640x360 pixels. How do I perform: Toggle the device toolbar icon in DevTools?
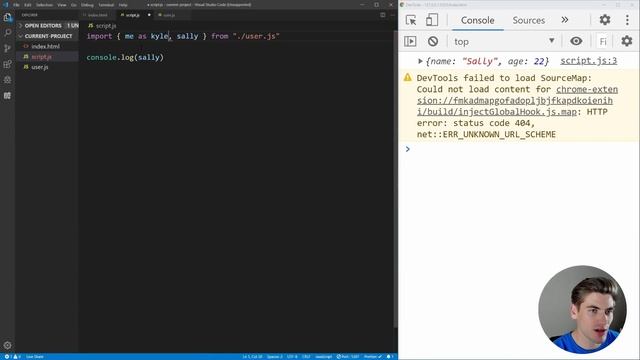coord(432,20)
